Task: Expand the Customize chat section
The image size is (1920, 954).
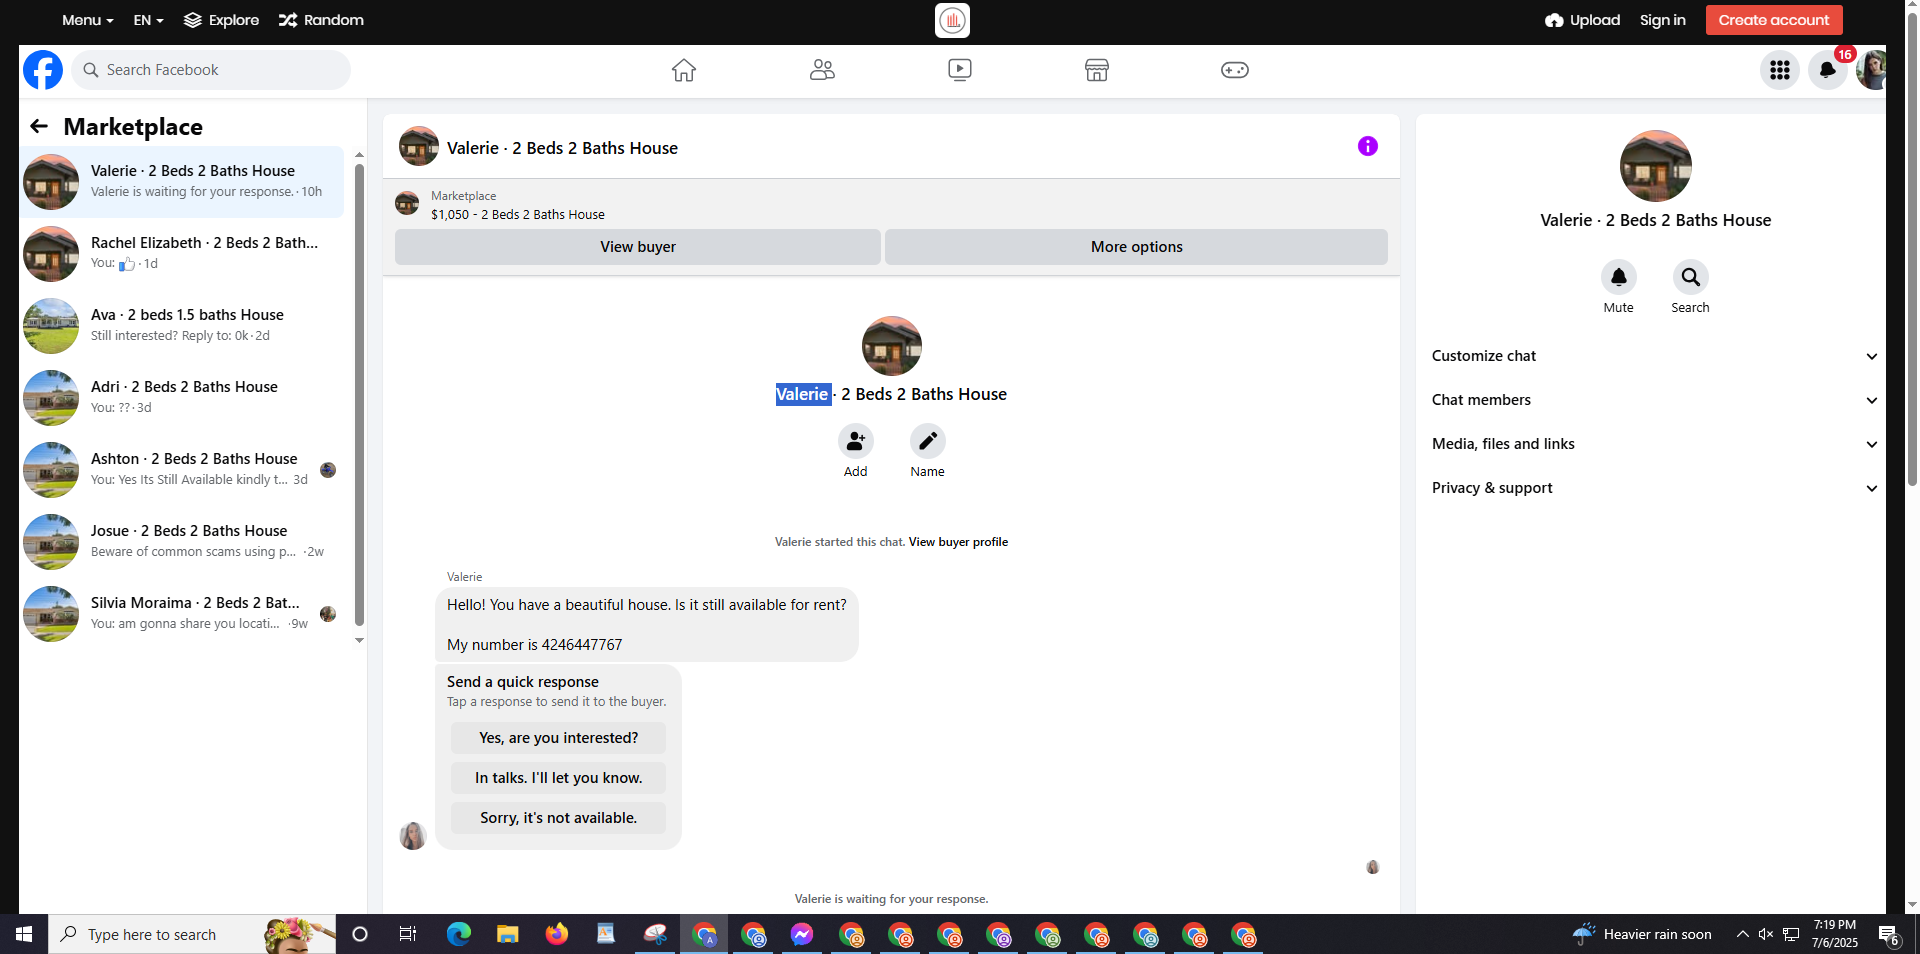Action: (1655, 356)
